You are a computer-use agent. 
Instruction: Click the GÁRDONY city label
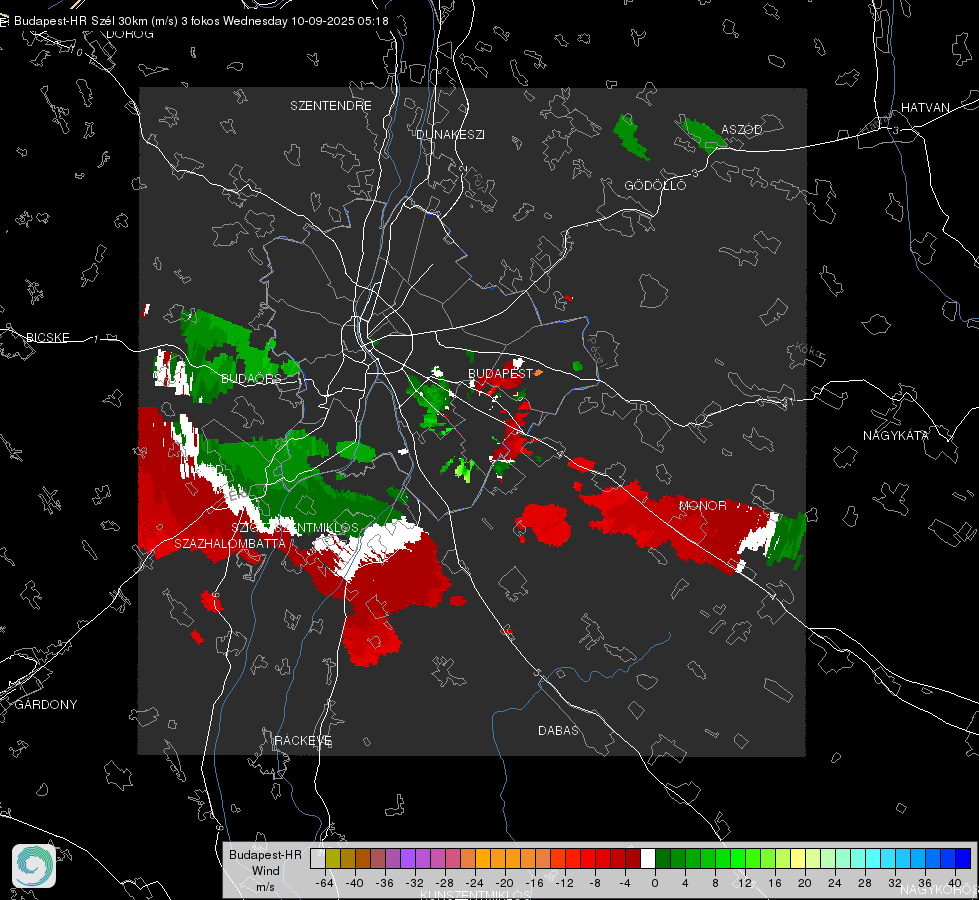46,705
